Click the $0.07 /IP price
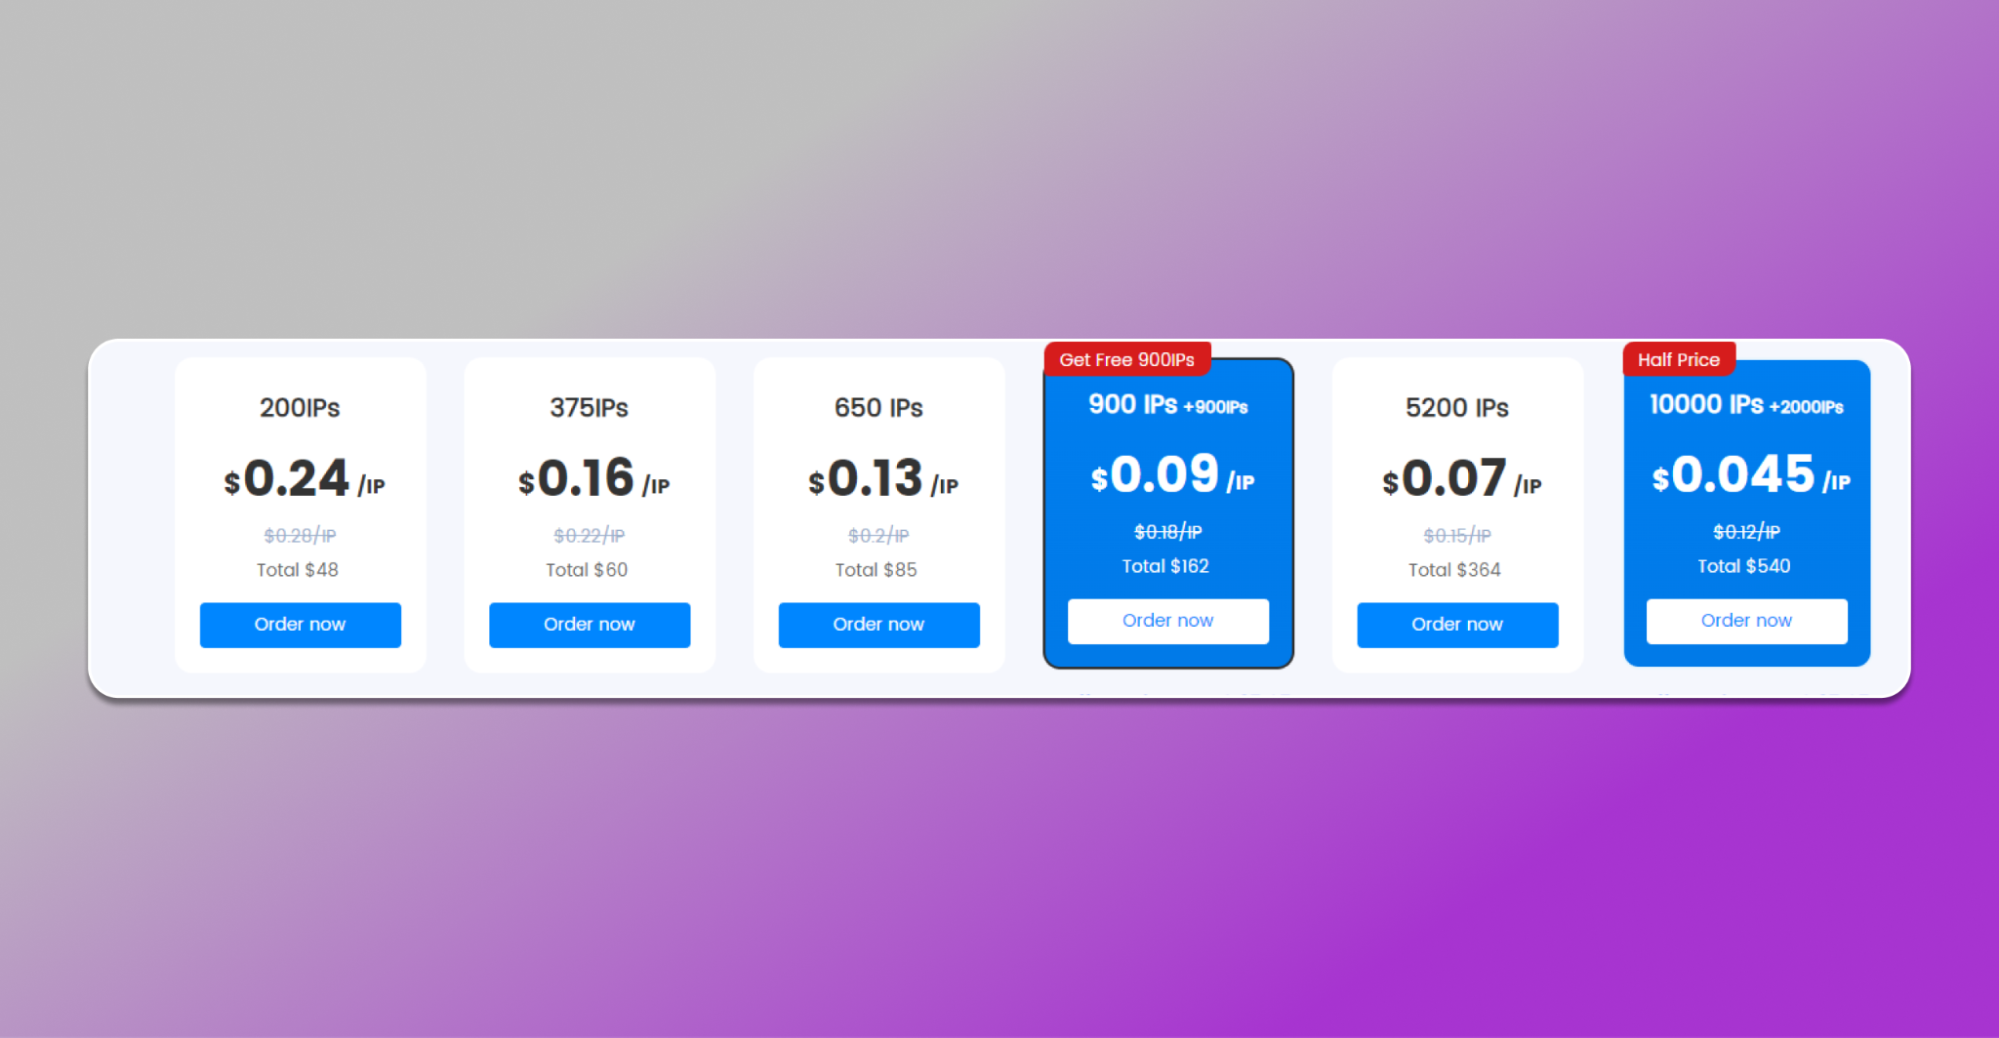This screenshot has height=1038, width=1999. 1461,478
